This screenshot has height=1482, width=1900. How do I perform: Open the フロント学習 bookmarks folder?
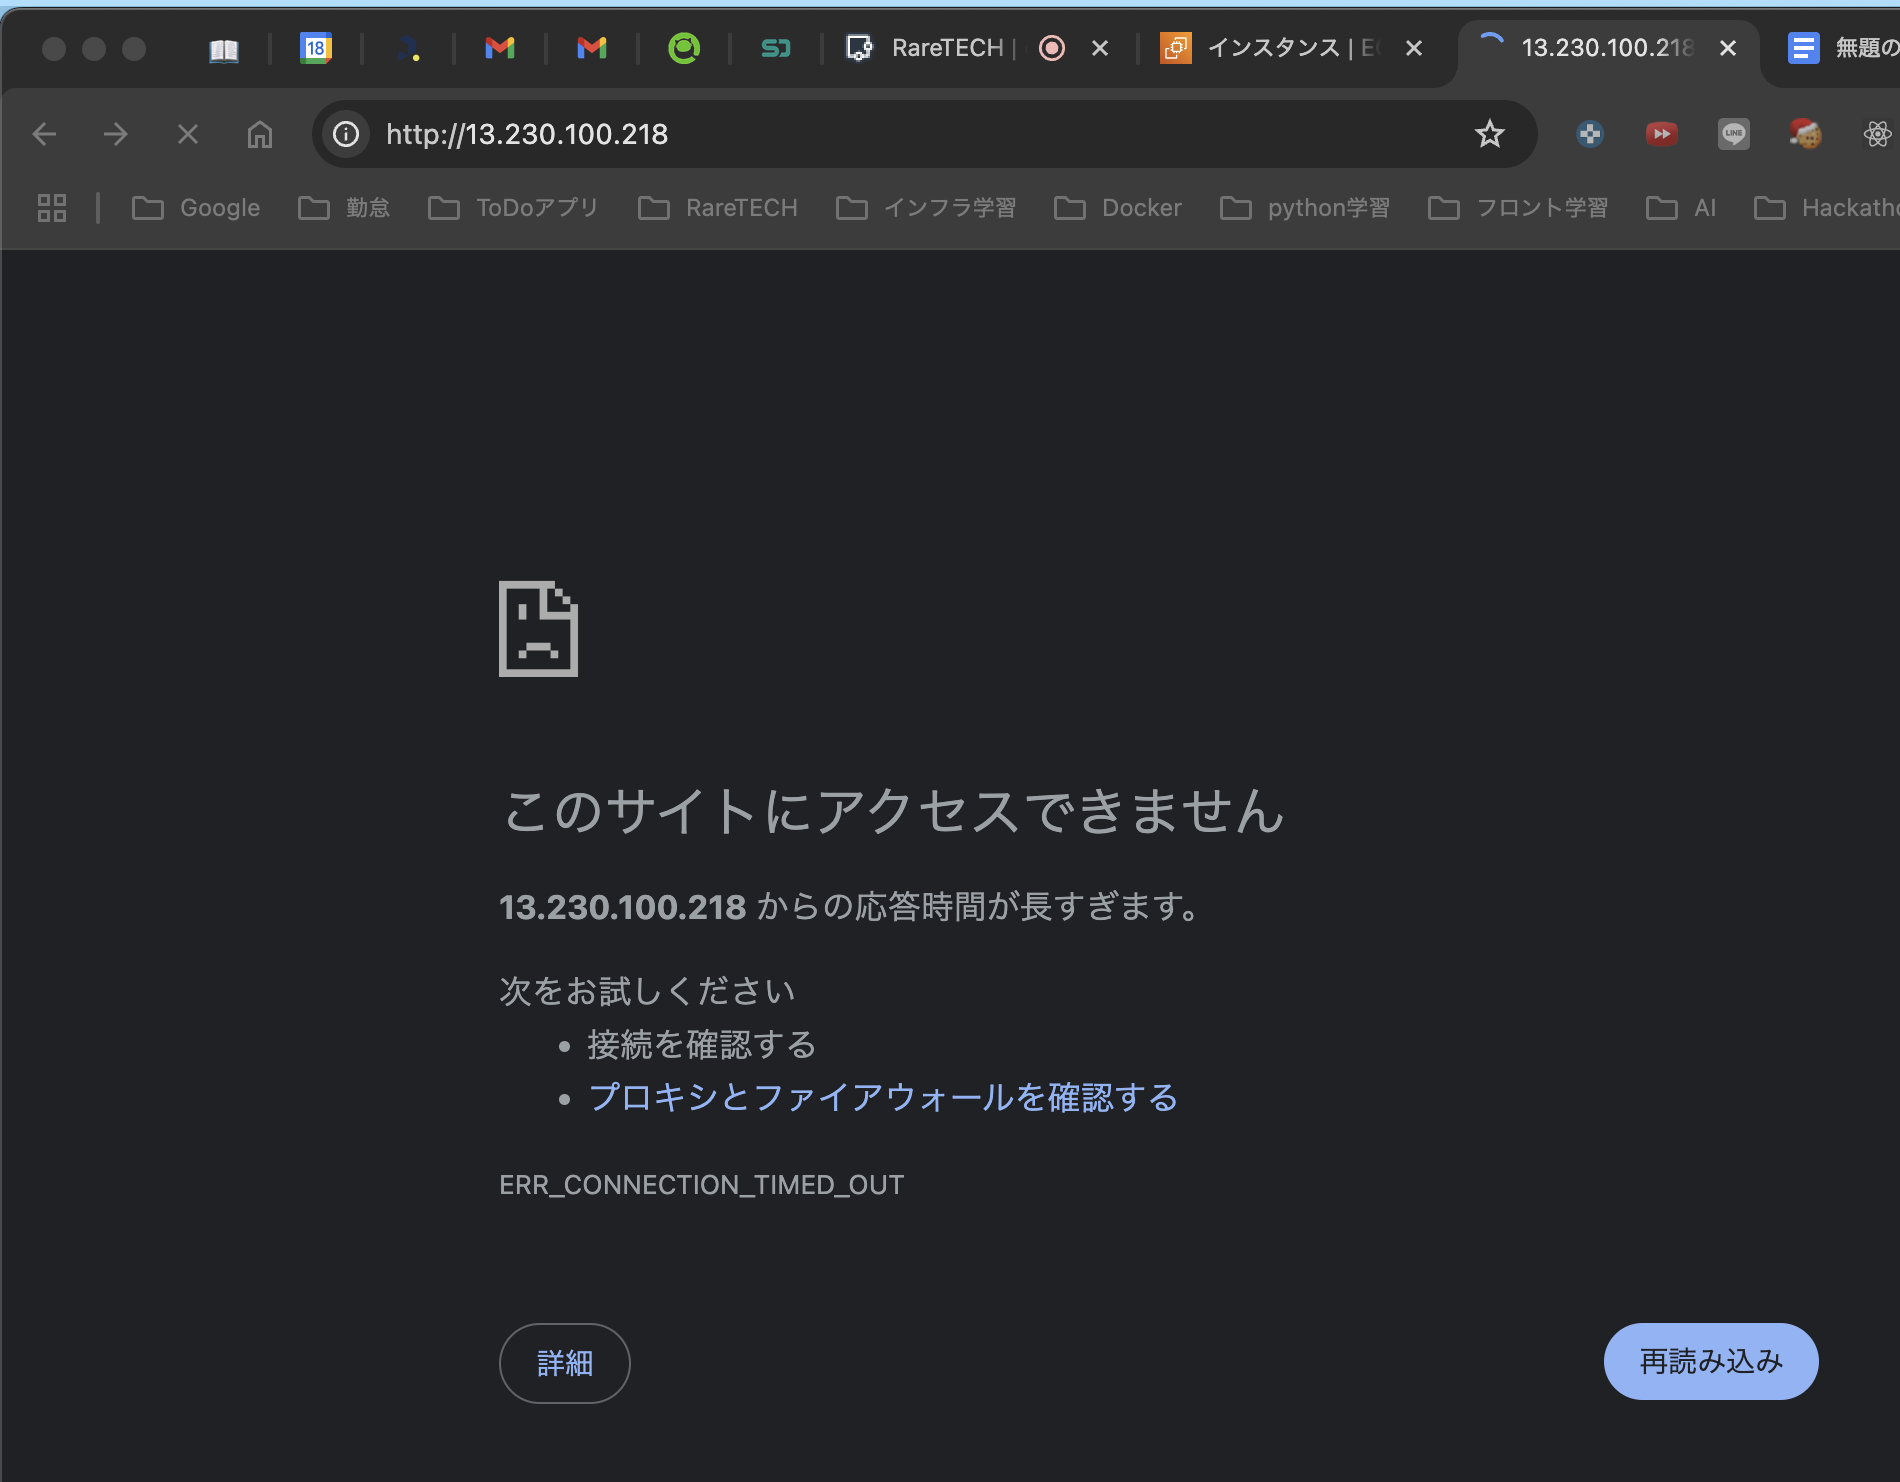coord(1542,207)
